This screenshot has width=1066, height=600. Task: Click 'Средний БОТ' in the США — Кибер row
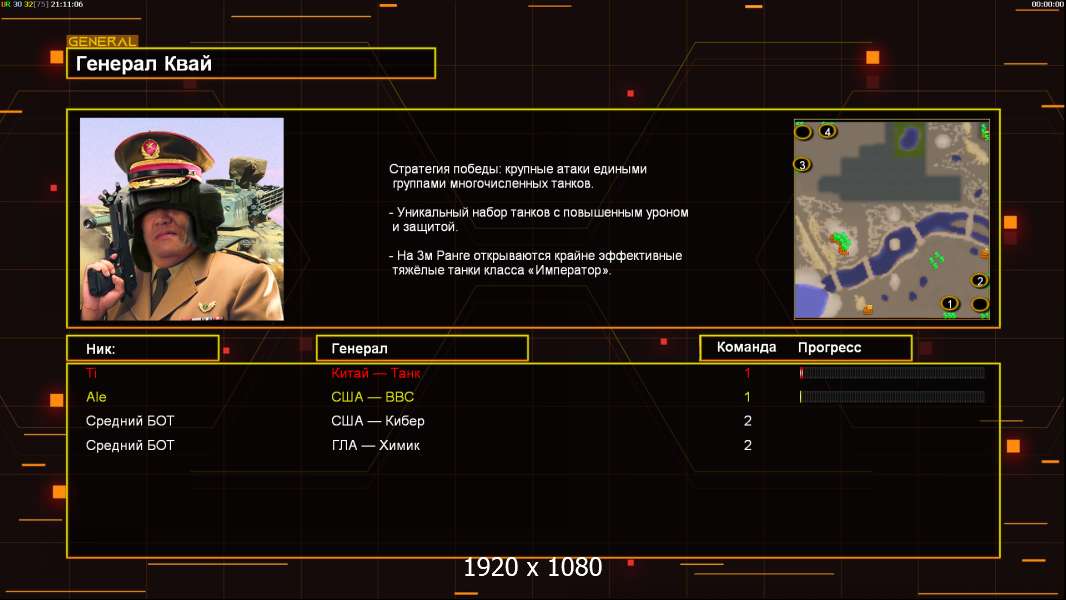[x=130, y=421]
